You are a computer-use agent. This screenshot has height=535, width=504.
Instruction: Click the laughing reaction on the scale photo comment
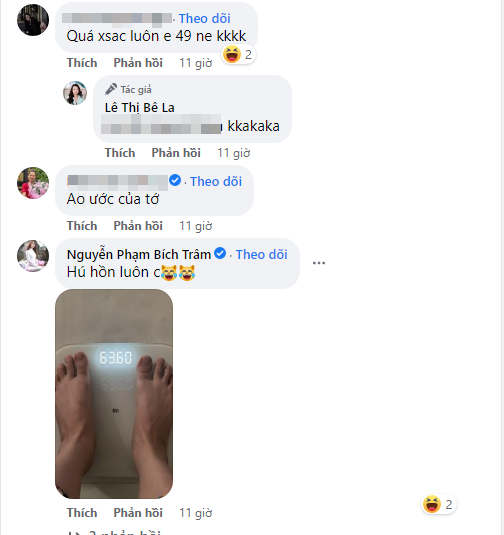coord(438,504)
